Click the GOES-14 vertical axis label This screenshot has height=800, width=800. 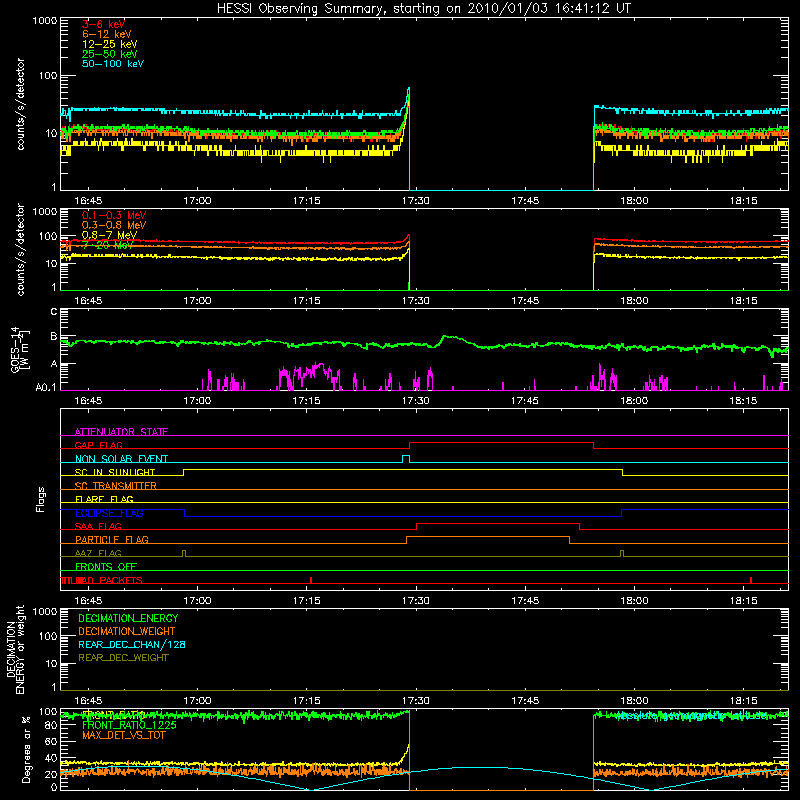[x=20, y=349]
